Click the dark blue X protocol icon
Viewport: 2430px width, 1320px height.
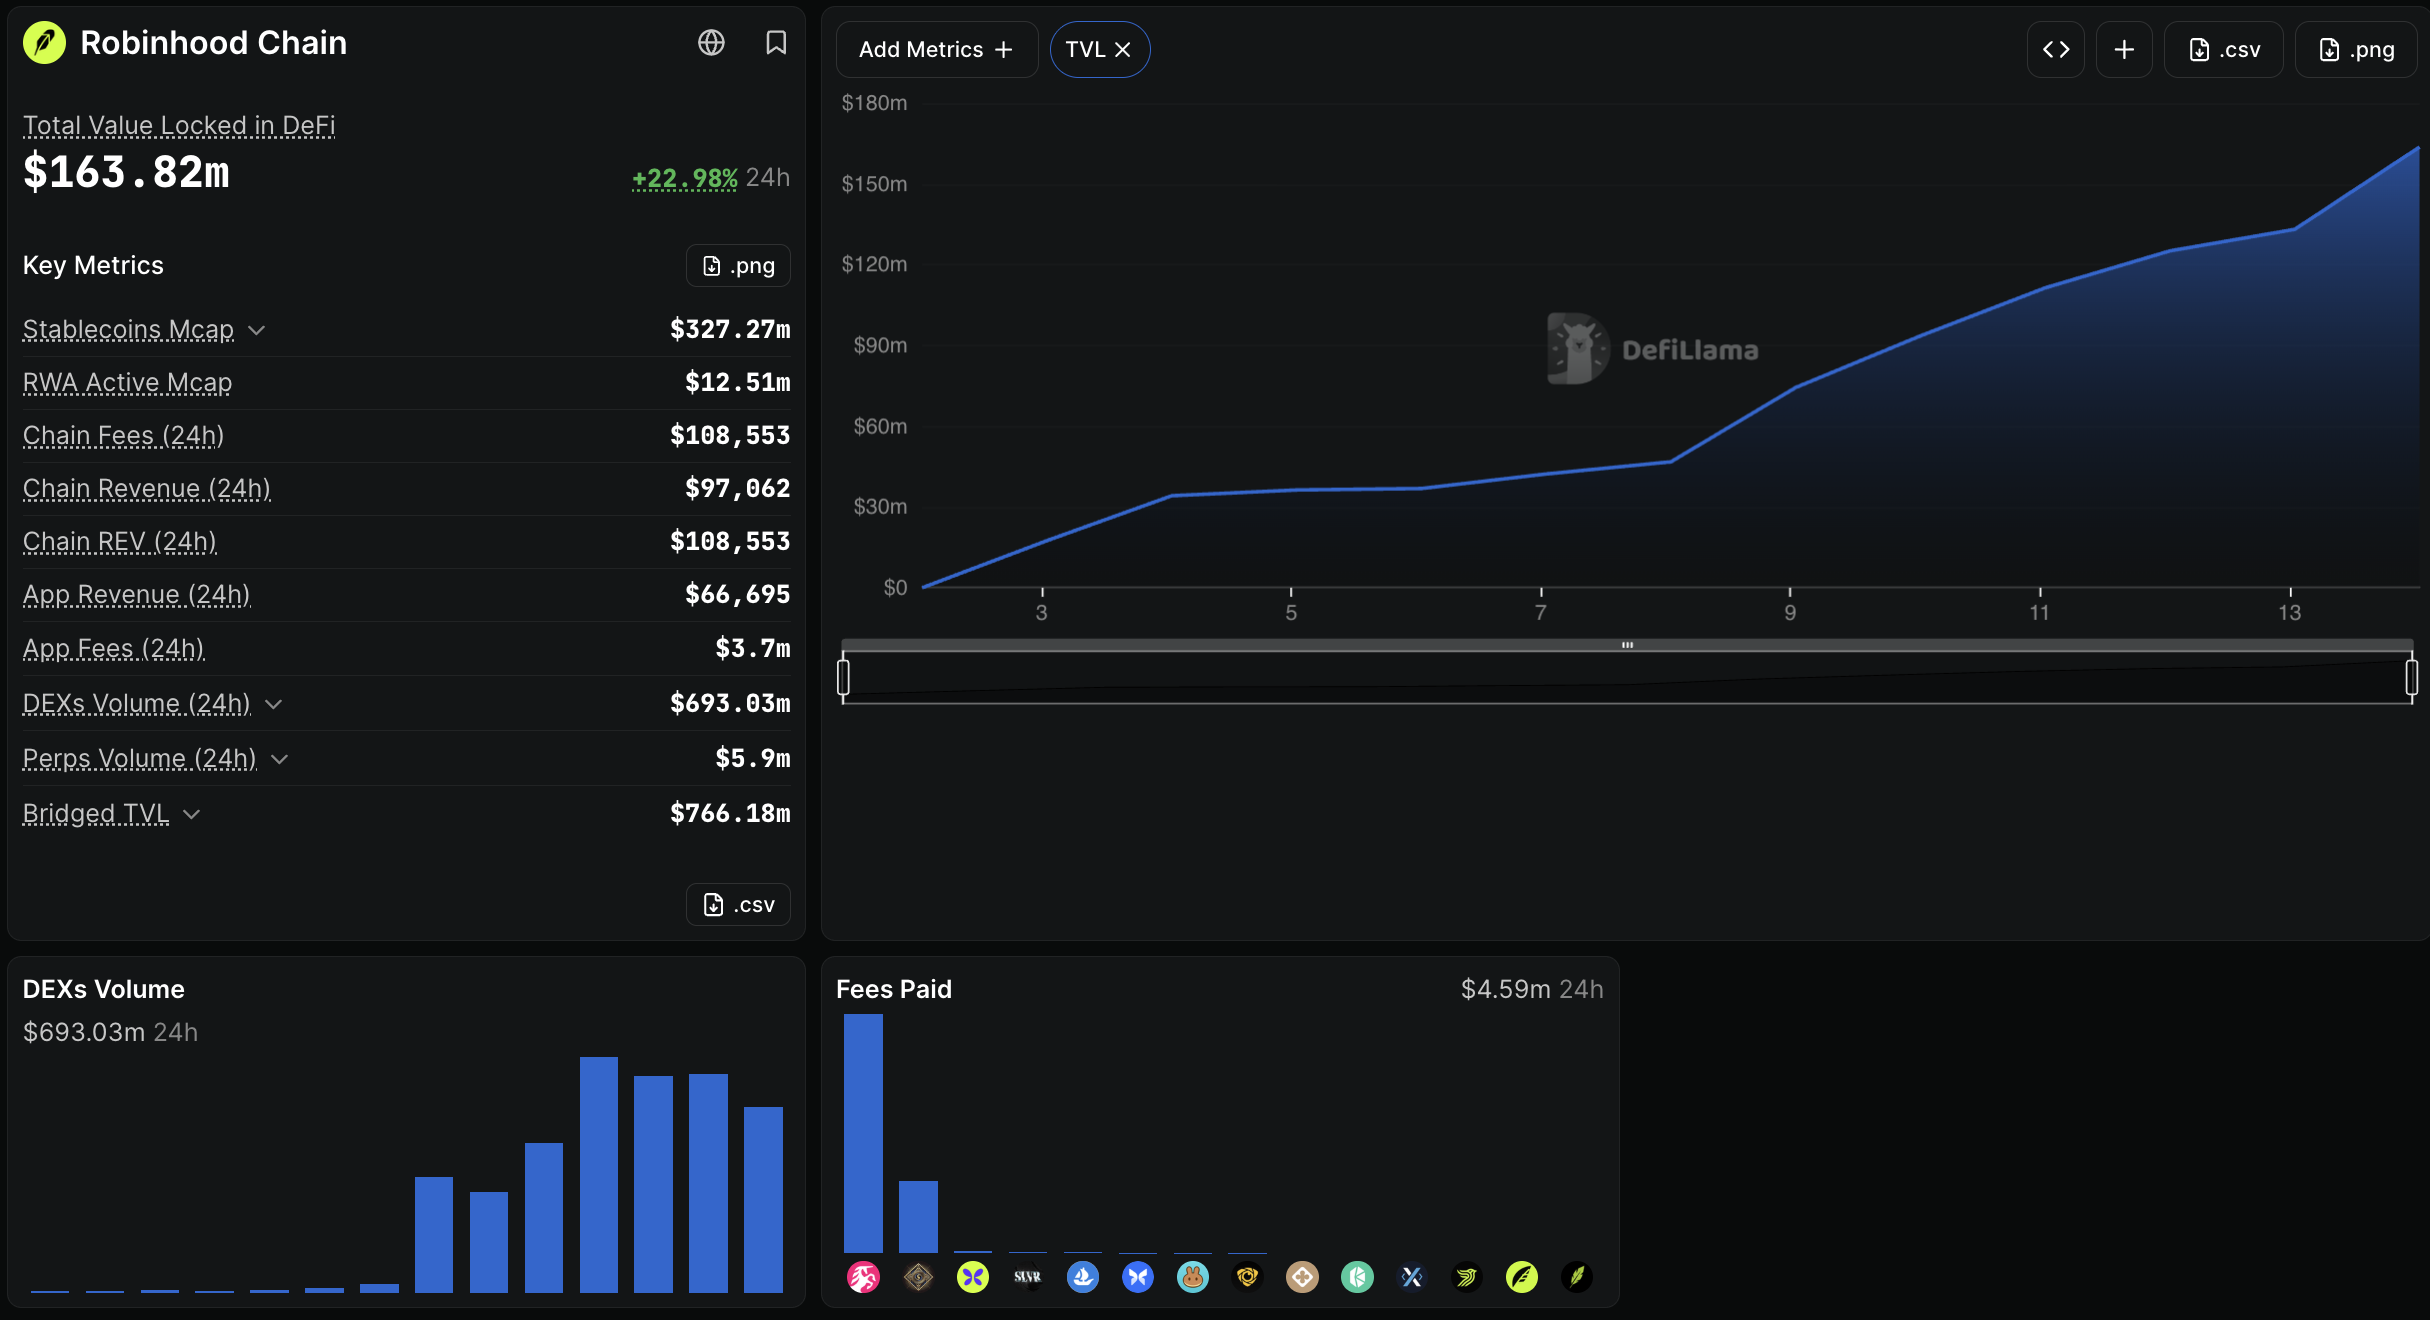point(1412,1277)
